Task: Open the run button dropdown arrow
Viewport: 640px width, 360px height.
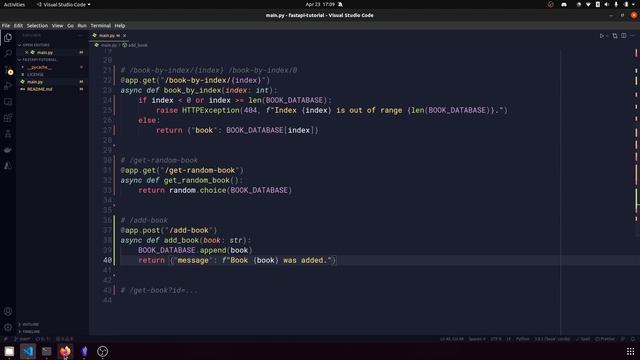Action: coord(607,36)
